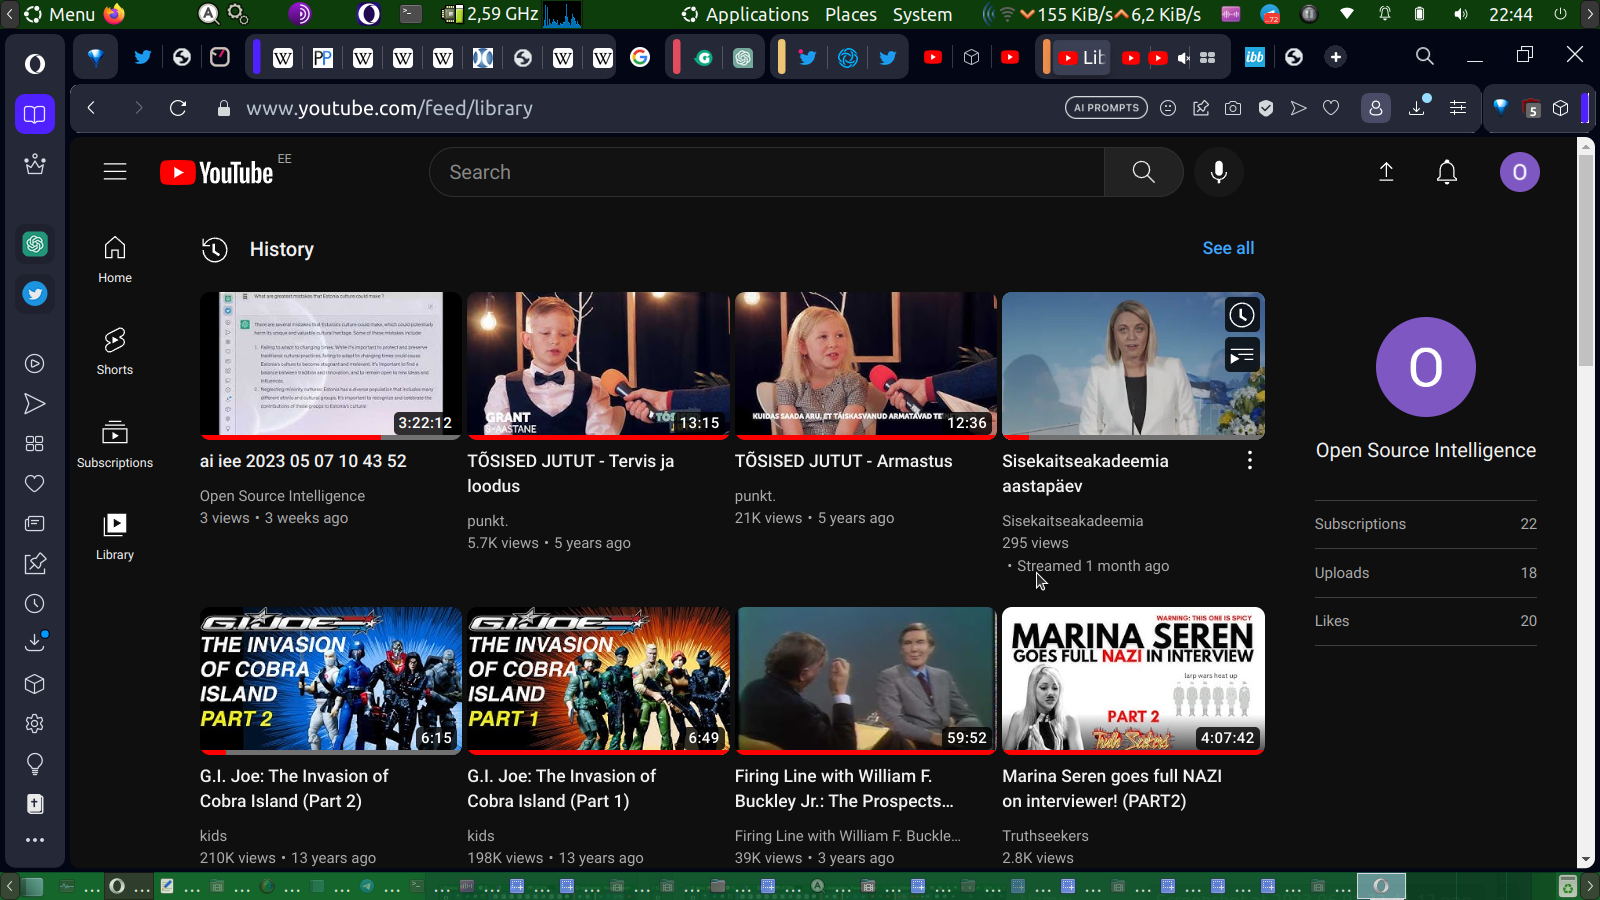
Task: Open Opera sidebar three-dot more menu
Action: 35,840
